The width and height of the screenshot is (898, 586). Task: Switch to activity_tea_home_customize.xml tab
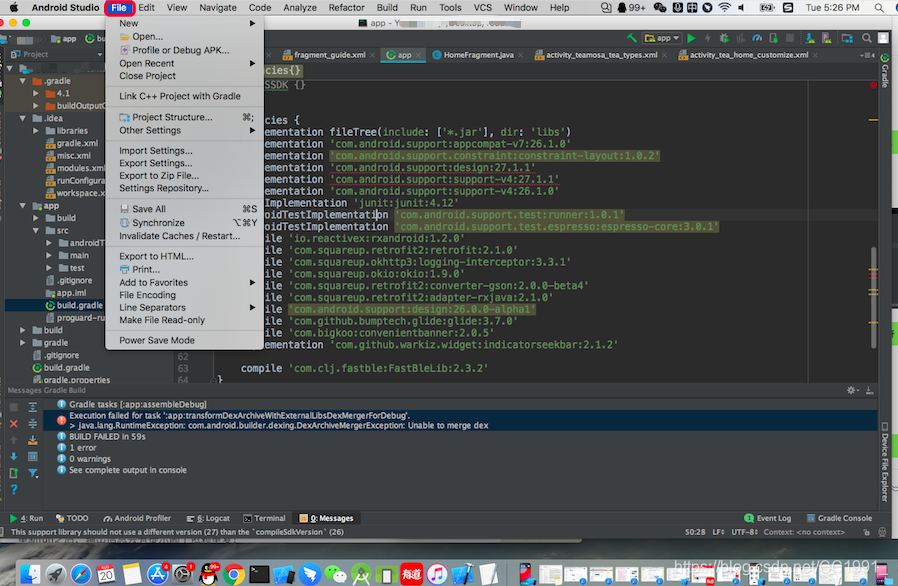click(749, 55)
